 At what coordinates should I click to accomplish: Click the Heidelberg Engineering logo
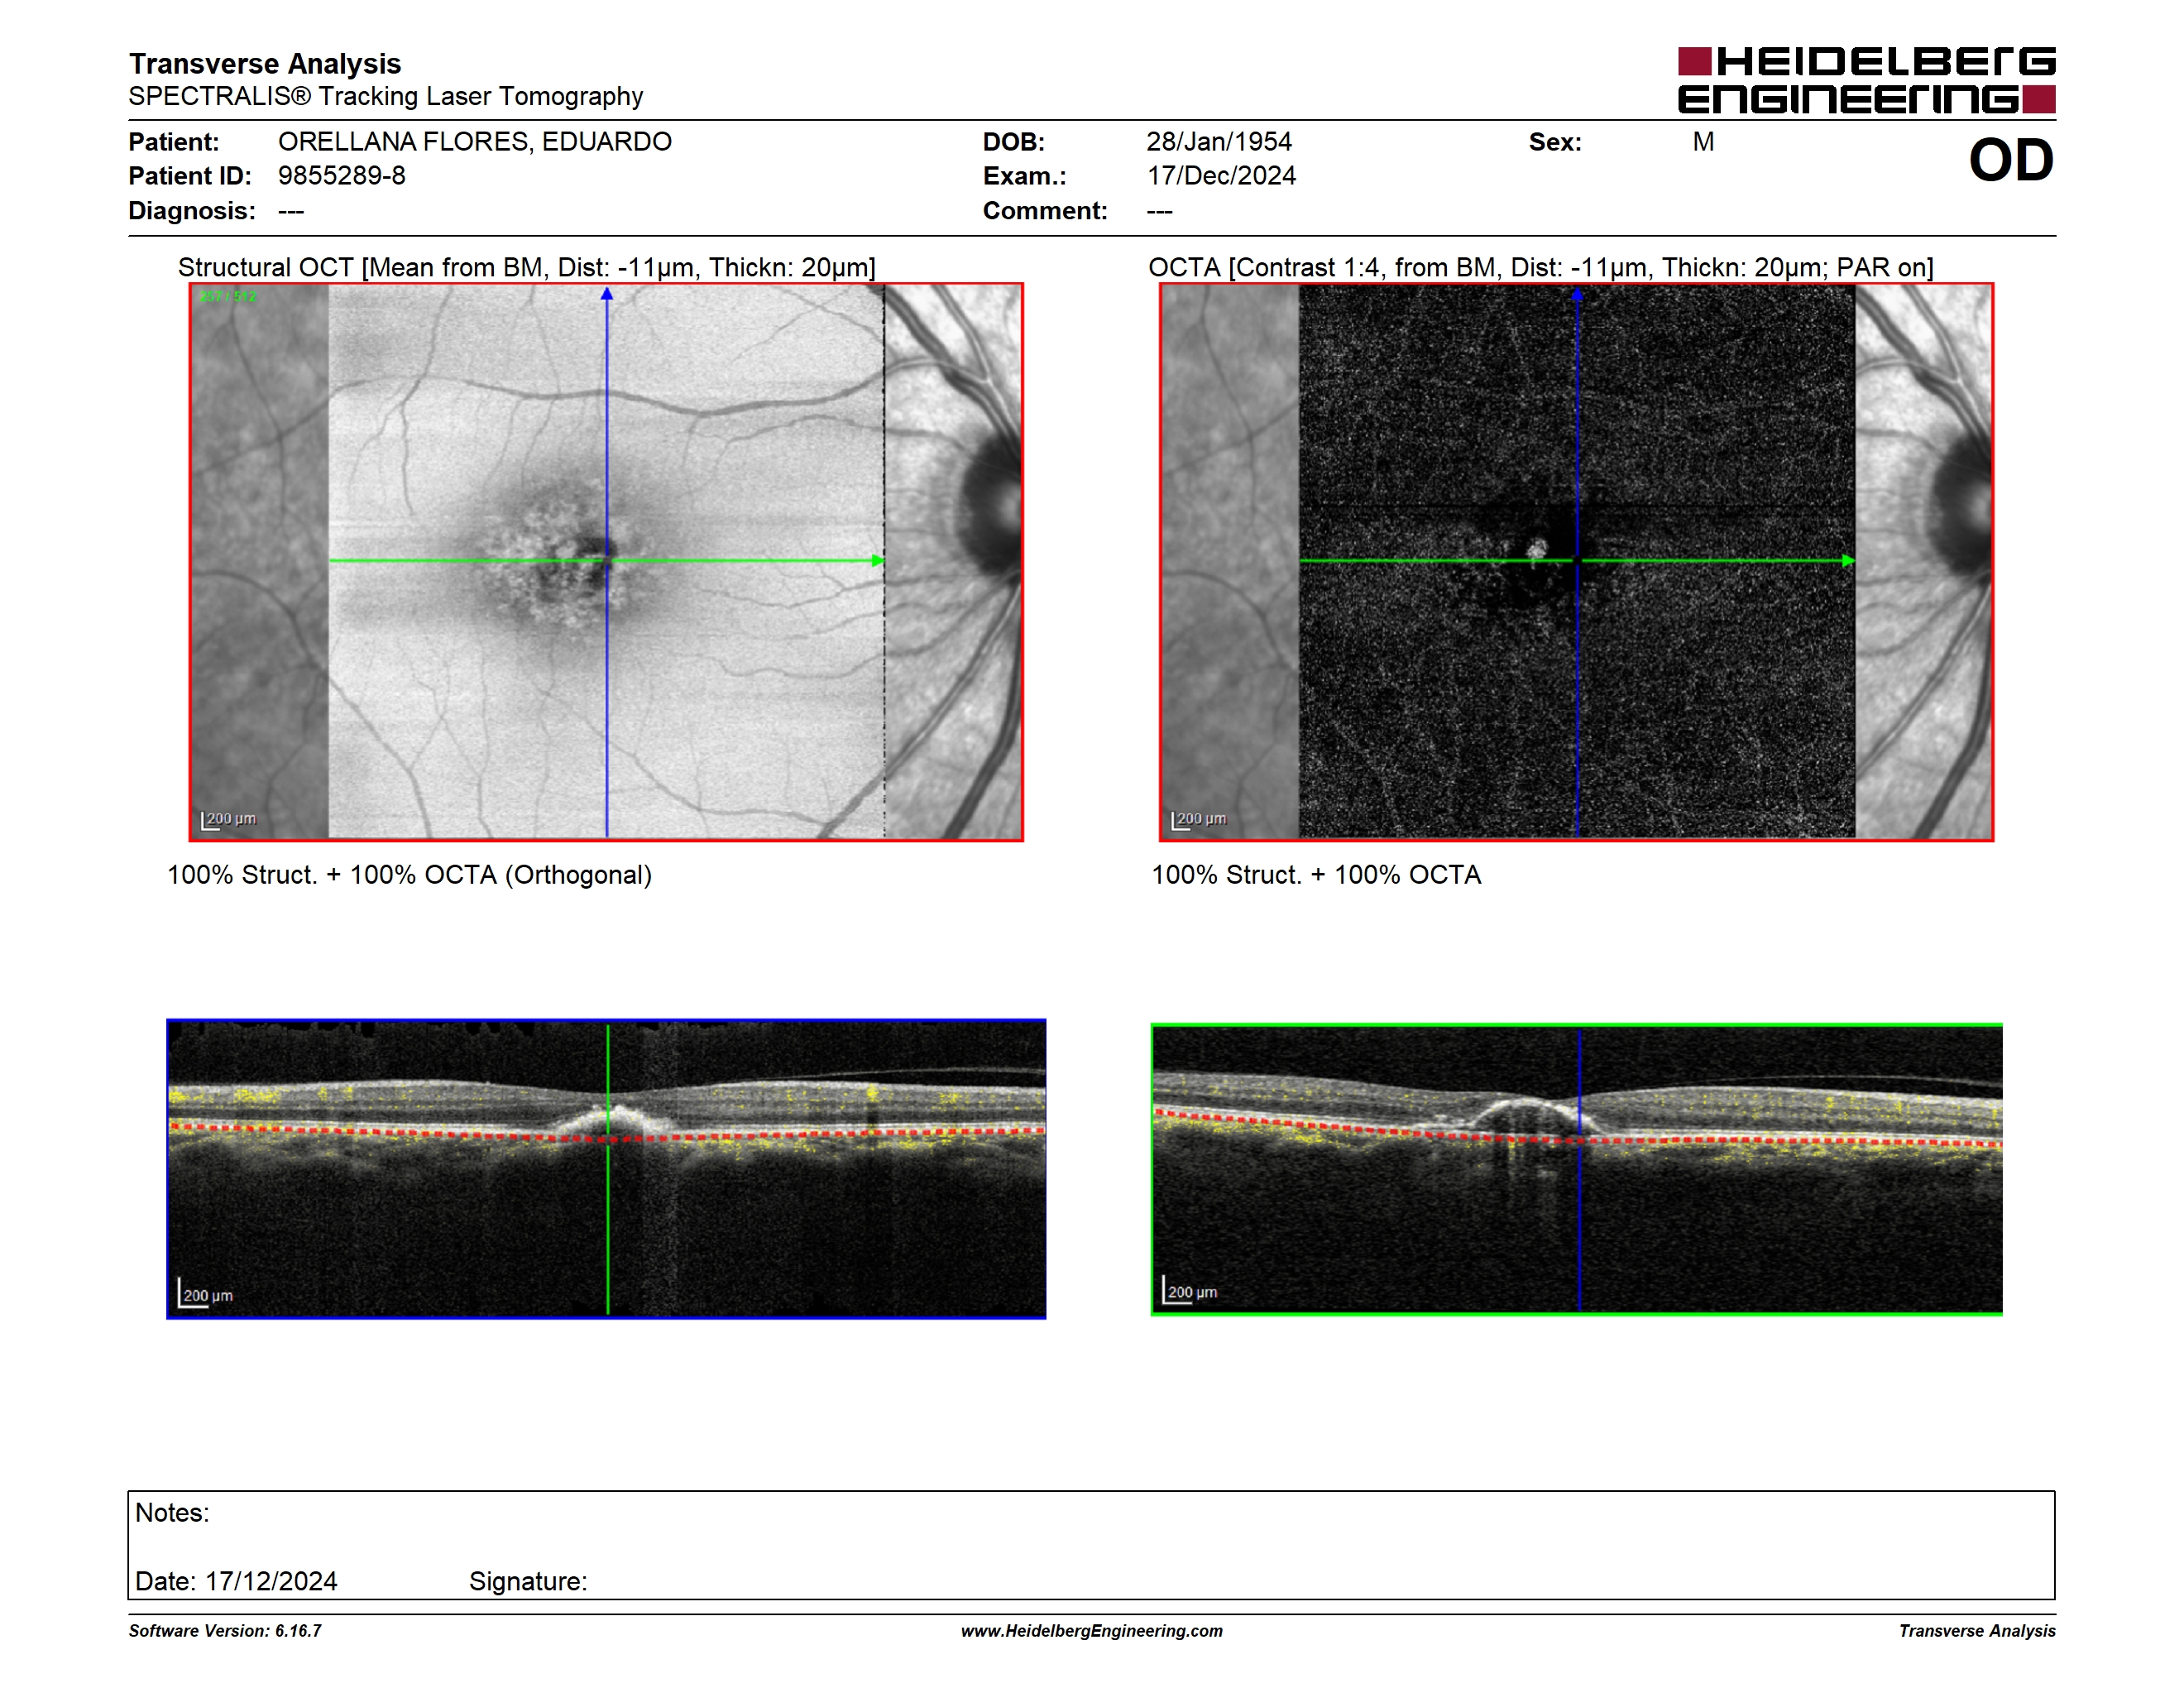[x=1866, y=80]
